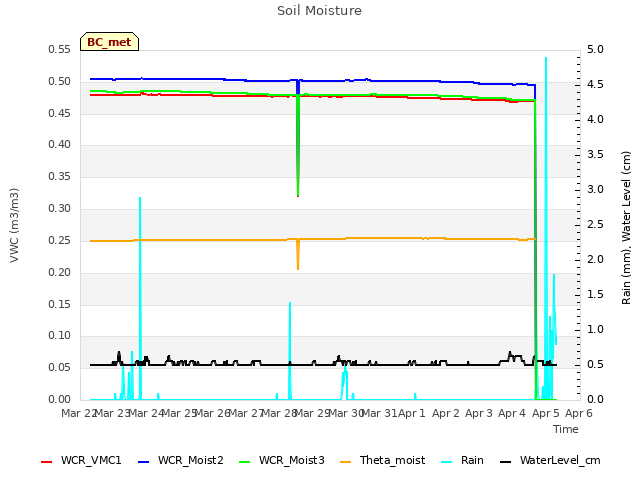Image resolution: width=640 pixels, height=480 pixels.
Task: Click the 0.25 left axis tick
Action: [x=60, y=240]
